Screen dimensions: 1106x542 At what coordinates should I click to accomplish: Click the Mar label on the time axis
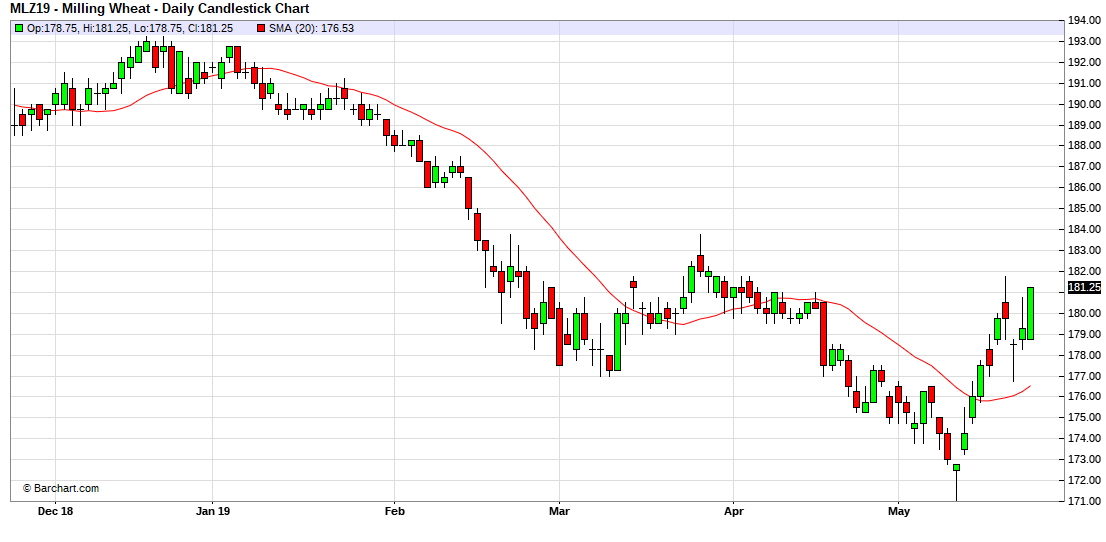coord(559,510)
